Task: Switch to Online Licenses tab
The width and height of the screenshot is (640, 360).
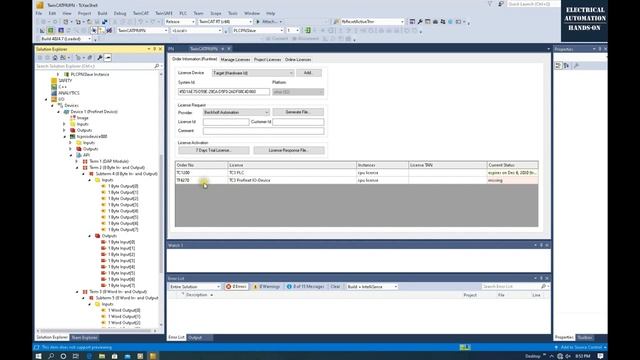Action: tap(298, 60)
